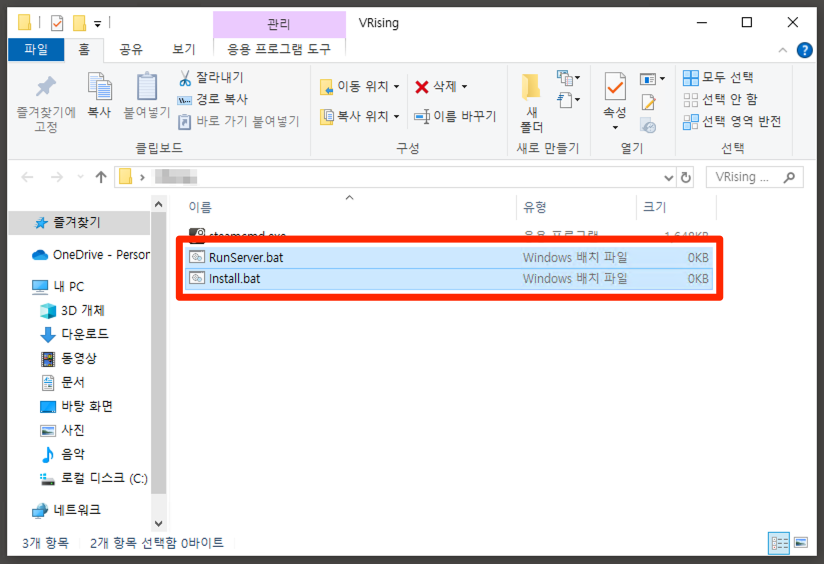Open 문서 (Documents) folder

63,382
